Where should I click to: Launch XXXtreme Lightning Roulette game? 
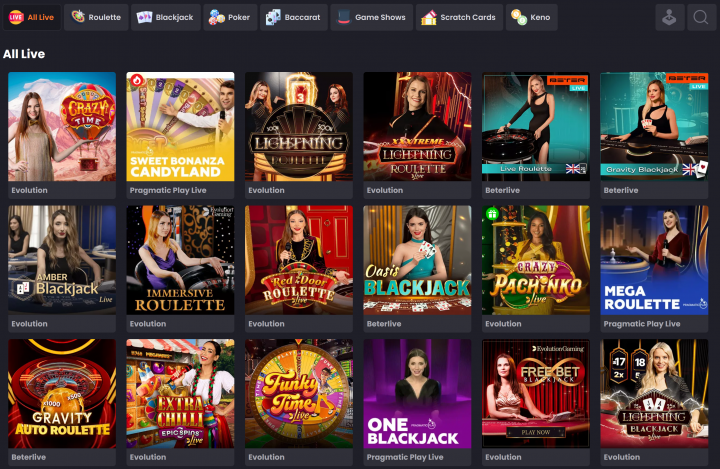pos(417,126)
